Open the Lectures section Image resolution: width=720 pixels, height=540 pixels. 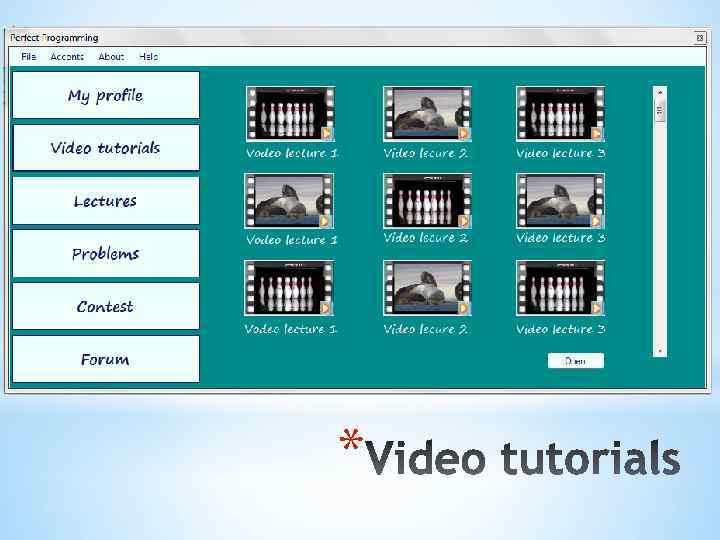pyautogui.click(x=106, y=201)
